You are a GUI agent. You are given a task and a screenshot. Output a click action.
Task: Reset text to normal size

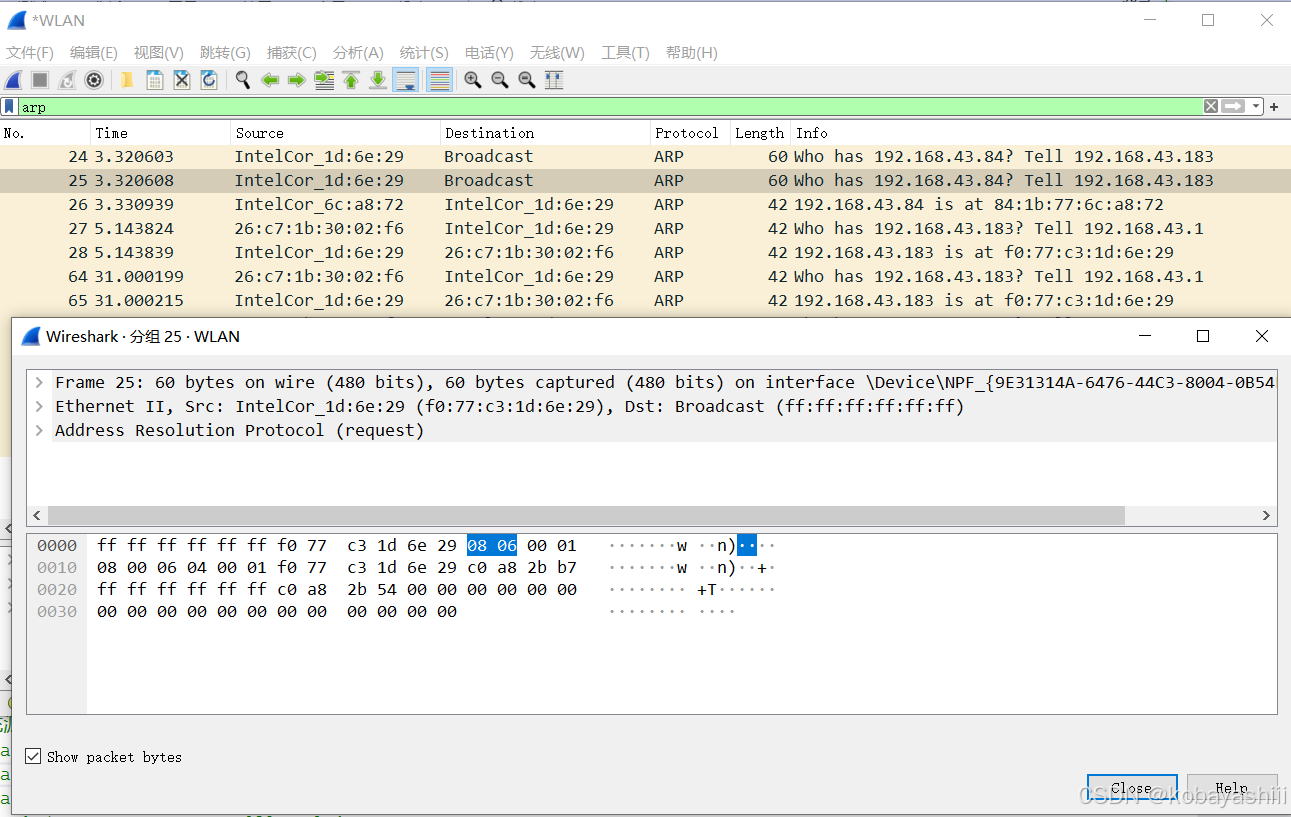(x=526, y=80)
